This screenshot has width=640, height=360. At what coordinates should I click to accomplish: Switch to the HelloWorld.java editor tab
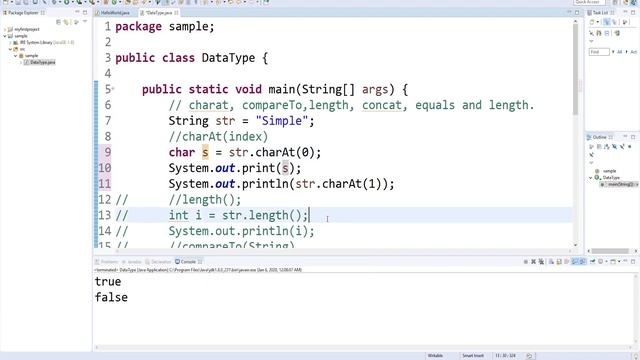tap(115, 13)
